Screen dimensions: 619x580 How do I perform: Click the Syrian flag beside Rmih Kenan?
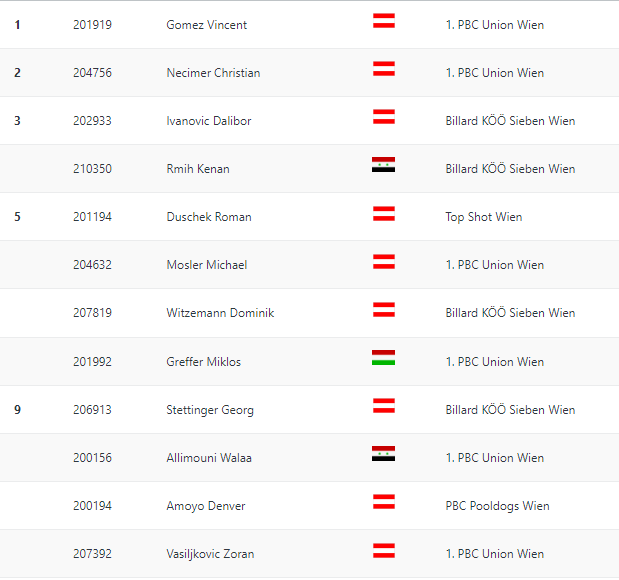[383, 165]
